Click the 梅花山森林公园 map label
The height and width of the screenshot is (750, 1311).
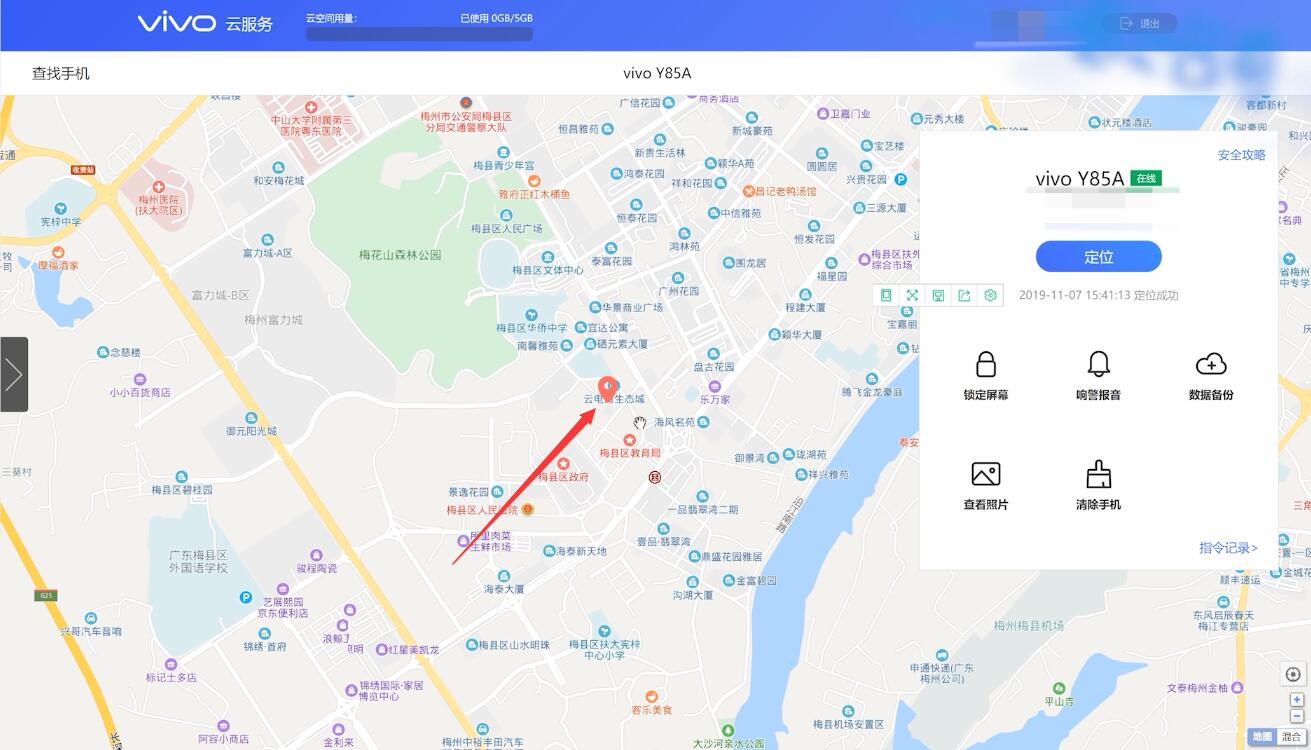[400, 255]
